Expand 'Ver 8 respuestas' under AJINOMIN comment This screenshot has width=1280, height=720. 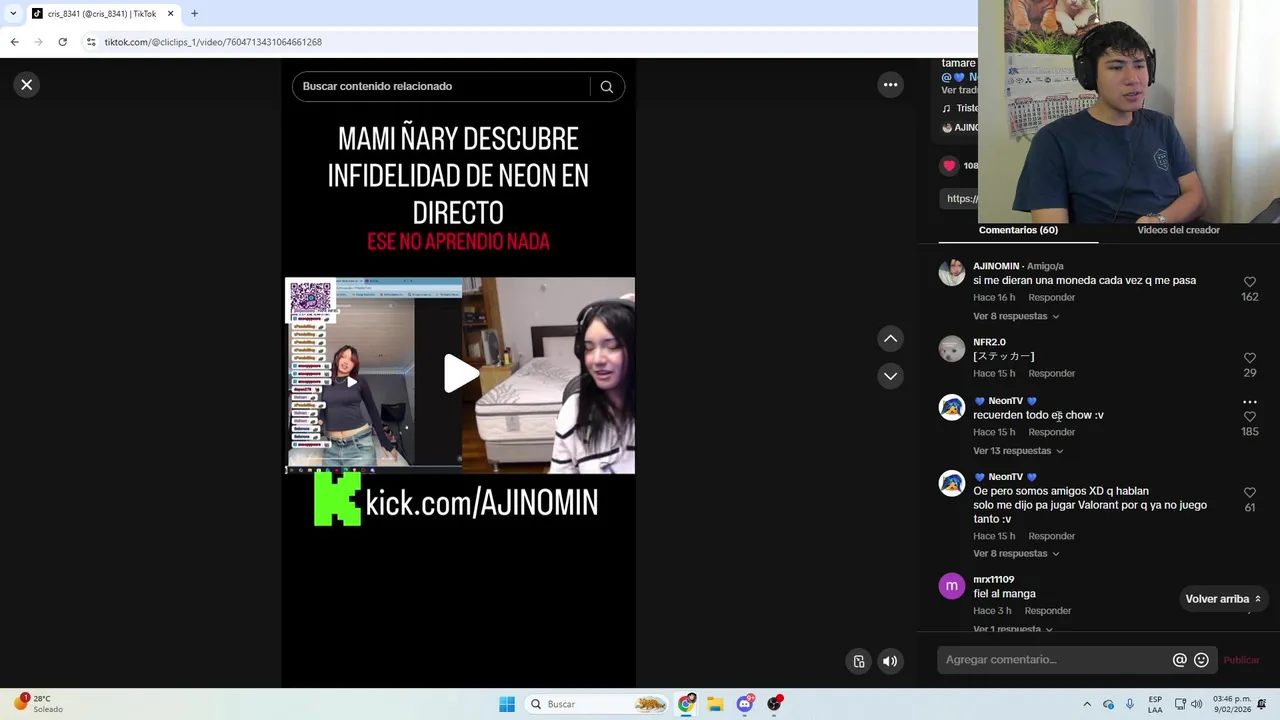[x=1016, y=316]
